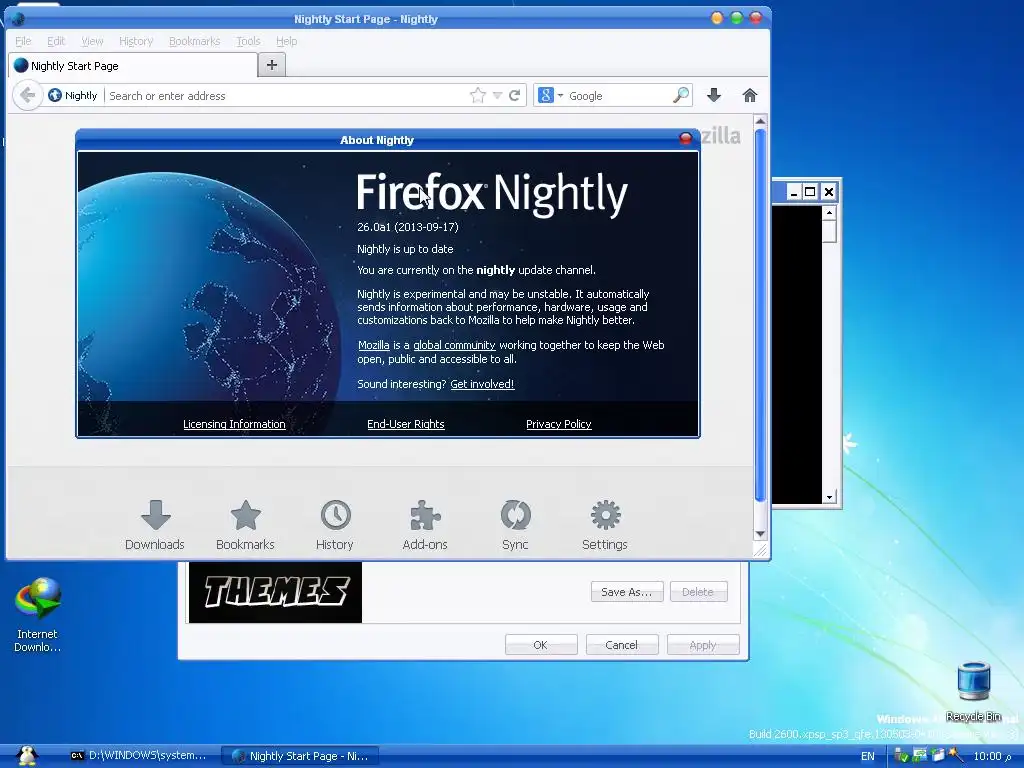Click the back arrow navigation button
Image resolution: width=1024 pixels, height=768 pixels.
pyautogui.click(x=27, y=95)
